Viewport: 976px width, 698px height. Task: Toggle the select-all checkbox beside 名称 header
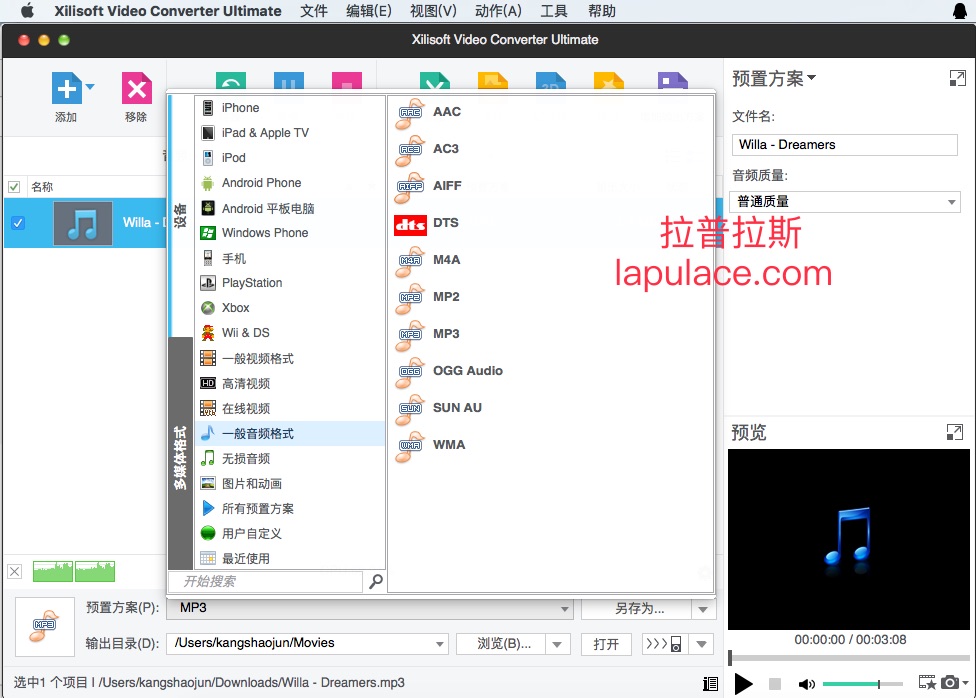tap(14, 187)
